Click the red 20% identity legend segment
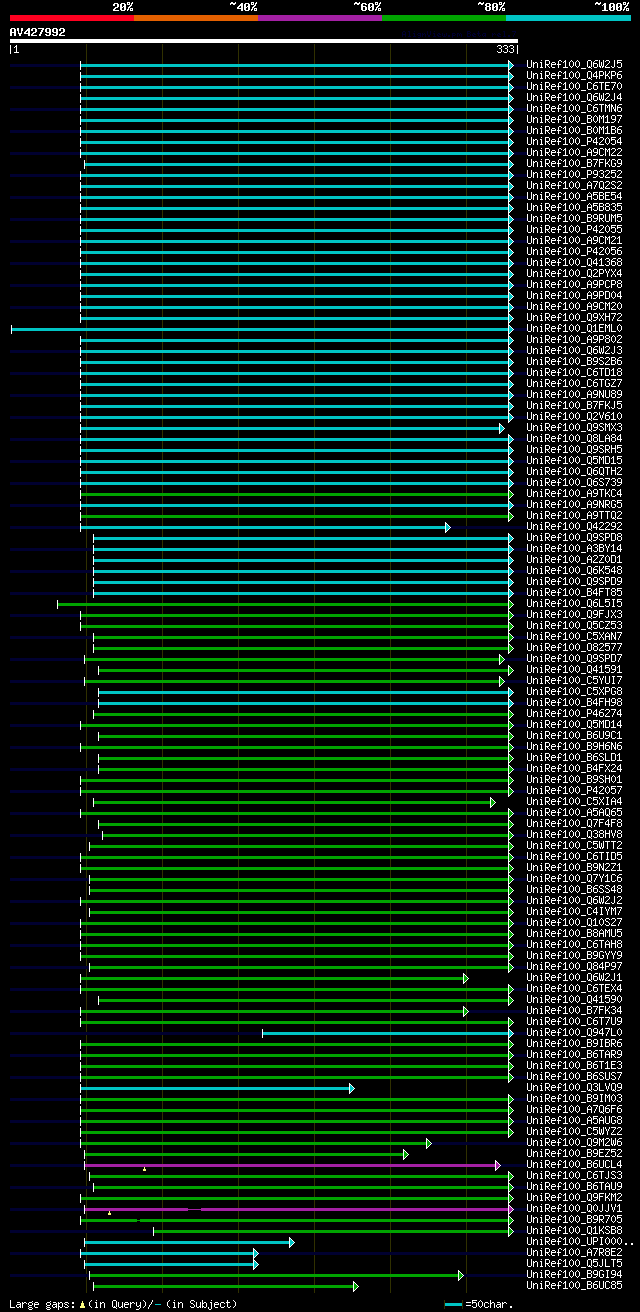Screen dimensions: 640x1312 coord(71,18)
